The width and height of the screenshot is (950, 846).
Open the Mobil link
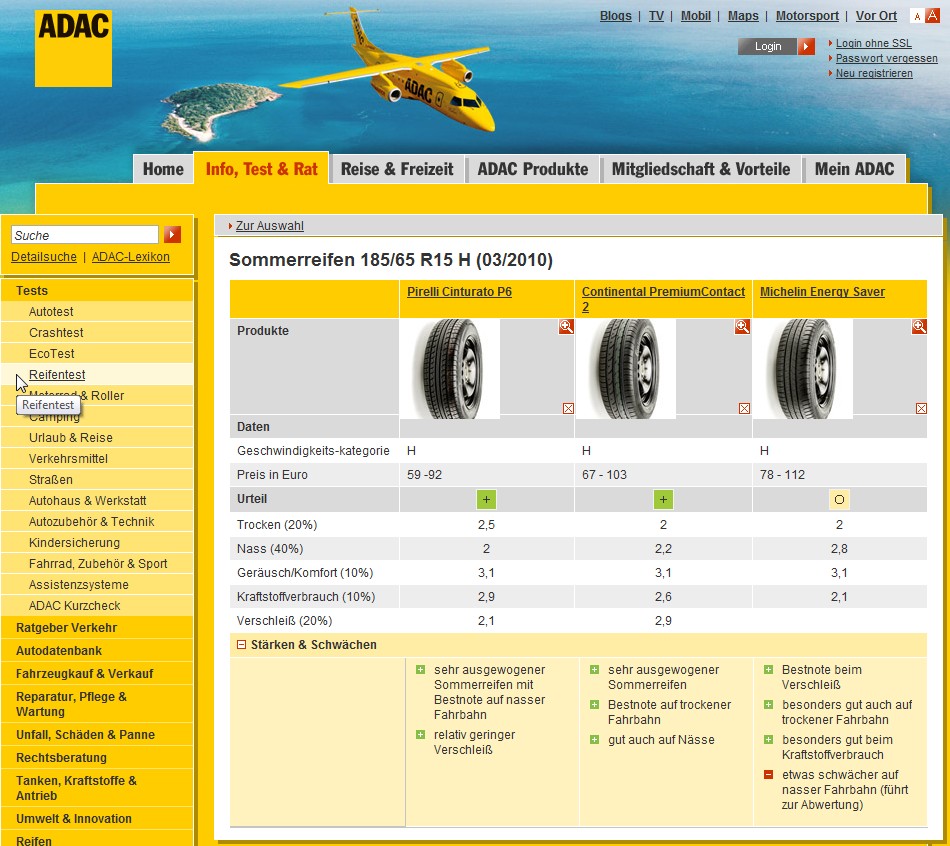click(x=696, y=16)
